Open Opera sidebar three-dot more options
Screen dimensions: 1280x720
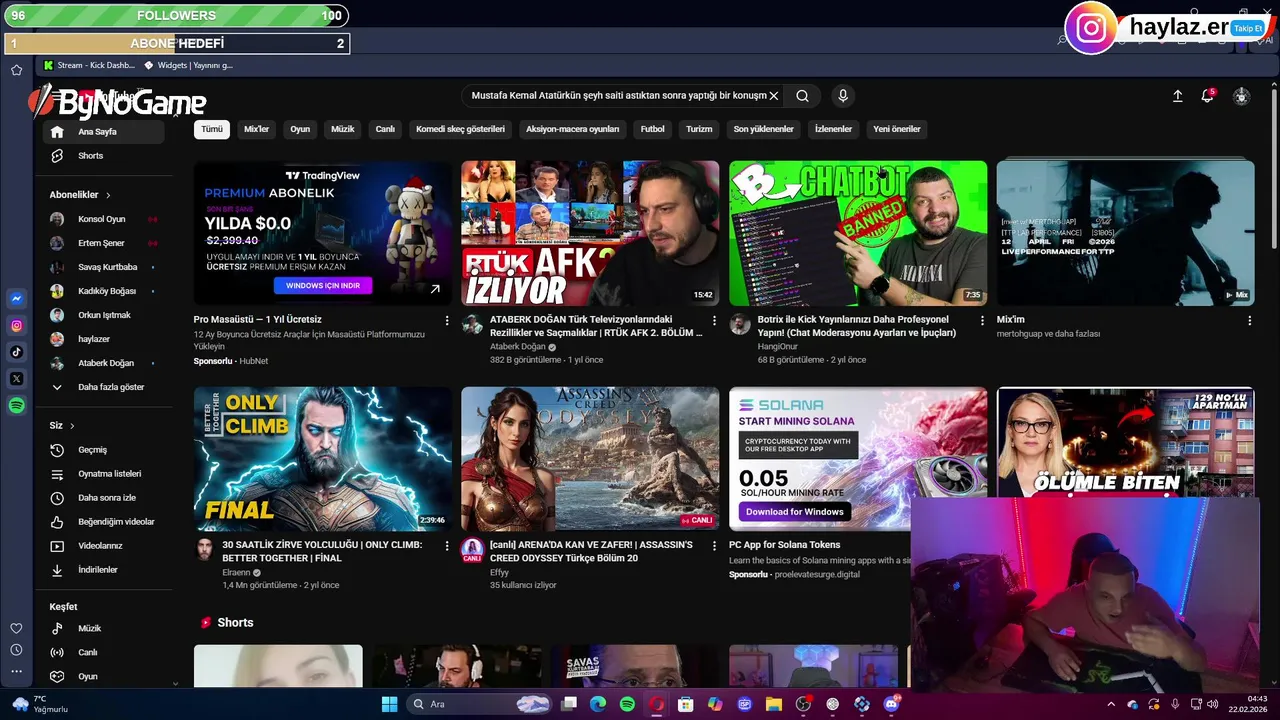[16, 671]
